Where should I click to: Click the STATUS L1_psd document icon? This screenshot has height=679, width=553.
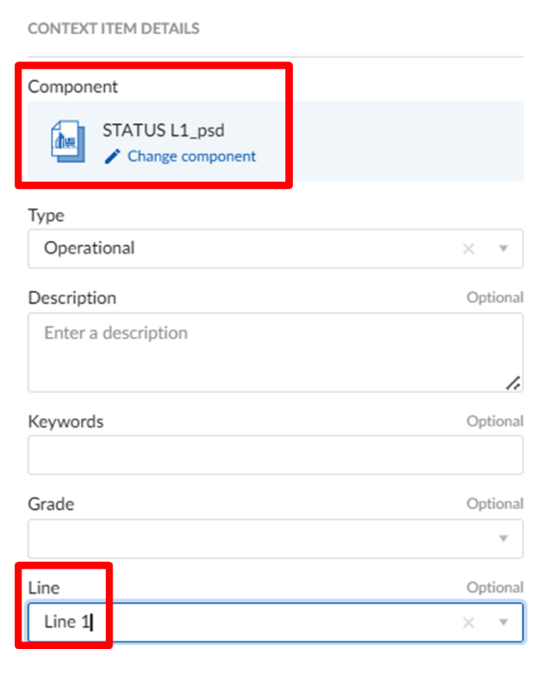[68, 142]
